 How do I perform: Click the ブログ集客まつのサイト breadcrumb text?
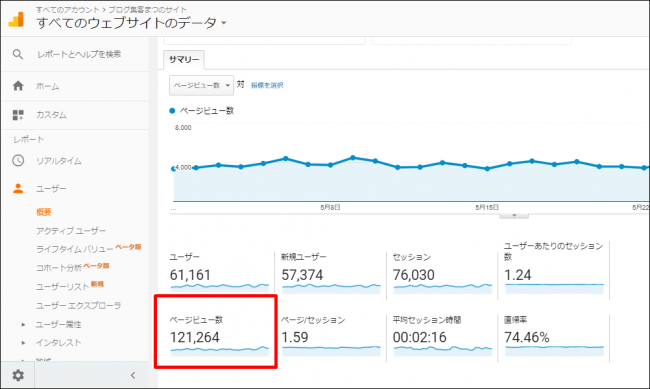pos(148,9)
